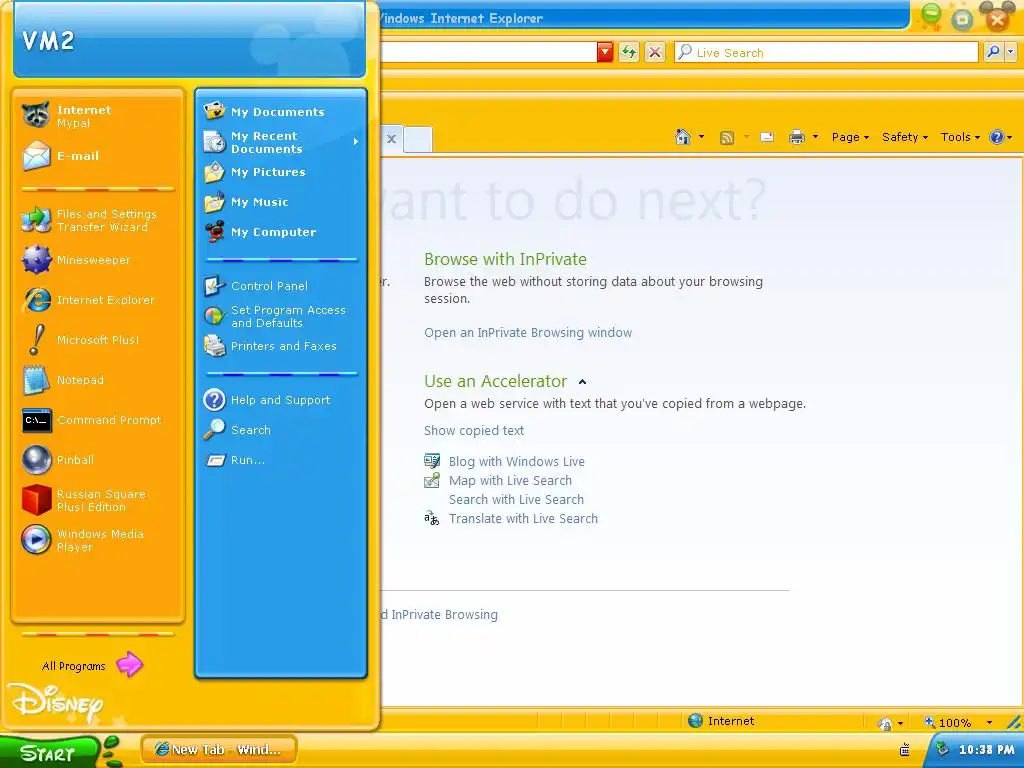
Task: Click the IE Home toolbar icon
Action: point(683,137)
